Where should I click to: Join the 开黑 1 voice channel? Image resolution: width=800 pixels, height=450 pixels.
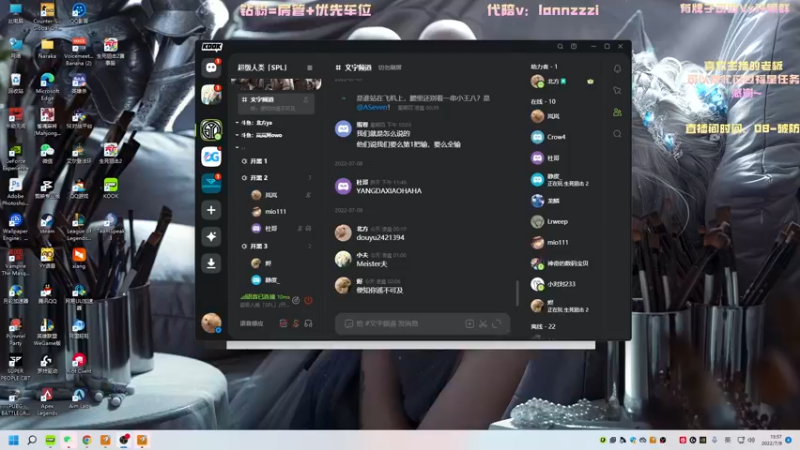(276, 161)
